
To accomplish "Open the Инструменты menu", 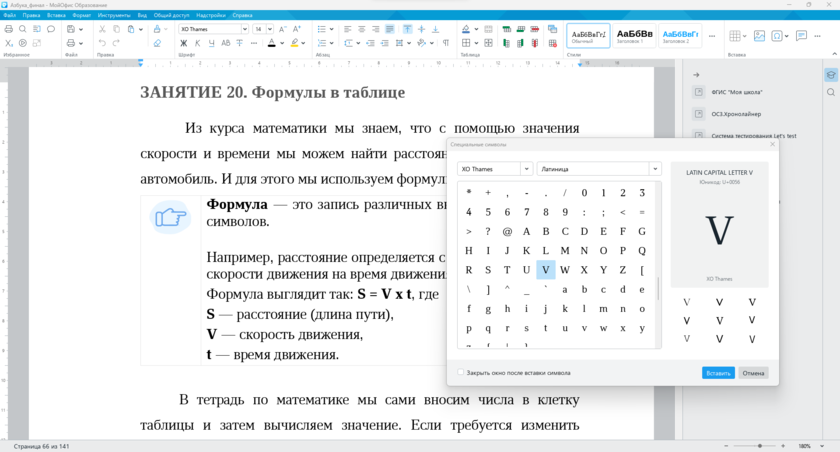I will pos(114,16).
